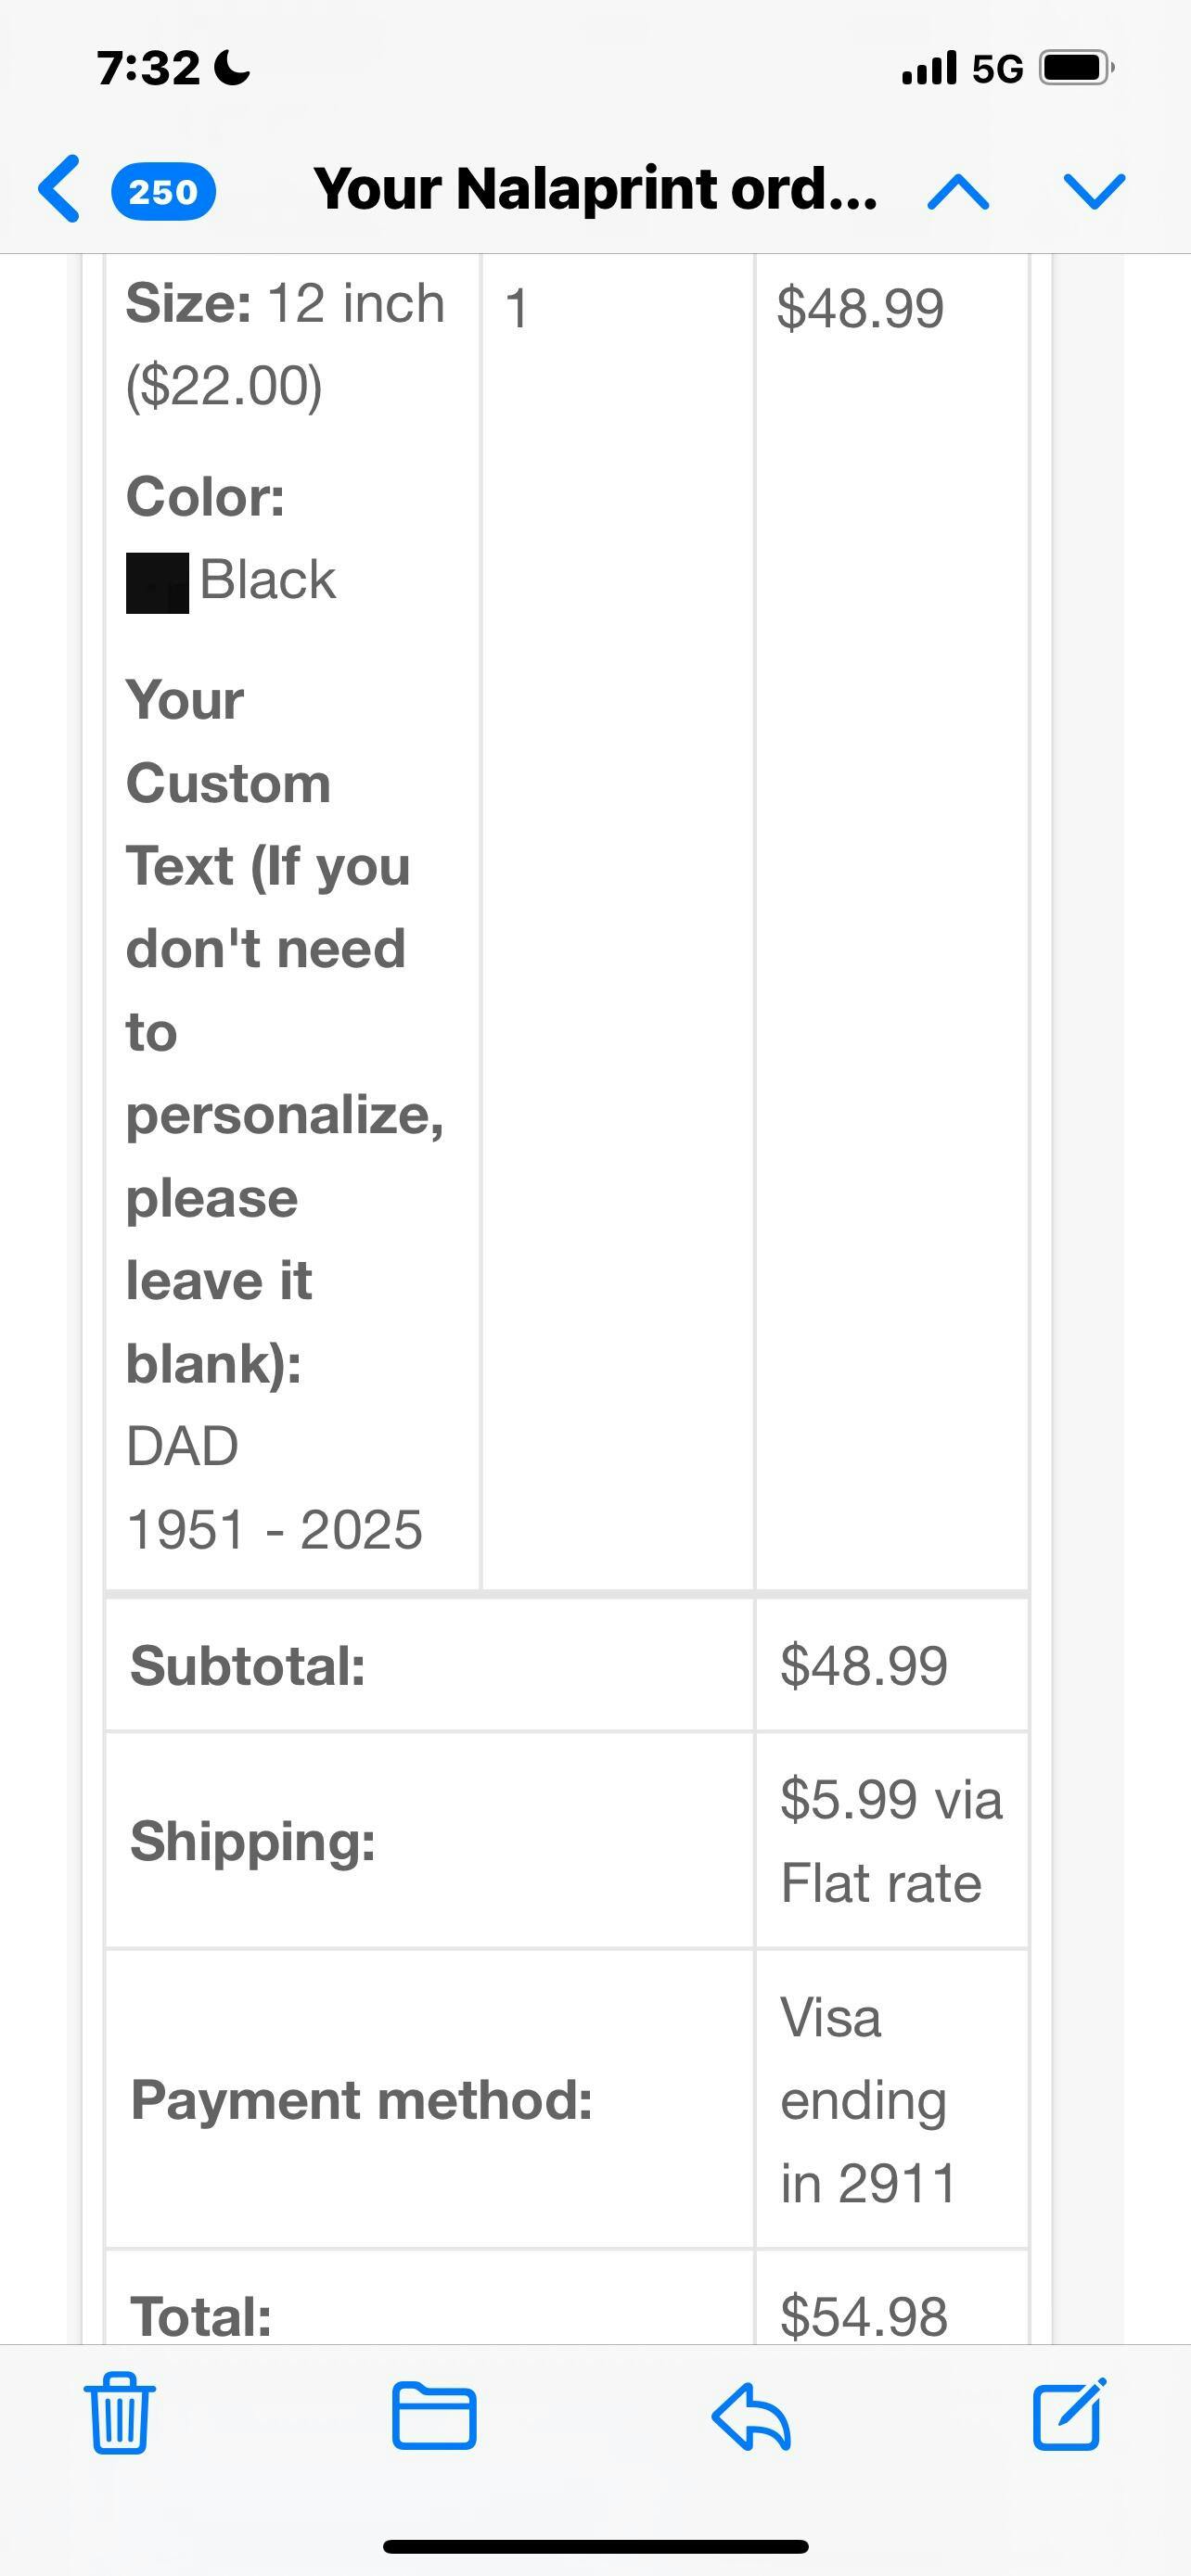Tap the Subtotal $48.99 value
The image size is (1191, 2576).
tap(863, 1666)
